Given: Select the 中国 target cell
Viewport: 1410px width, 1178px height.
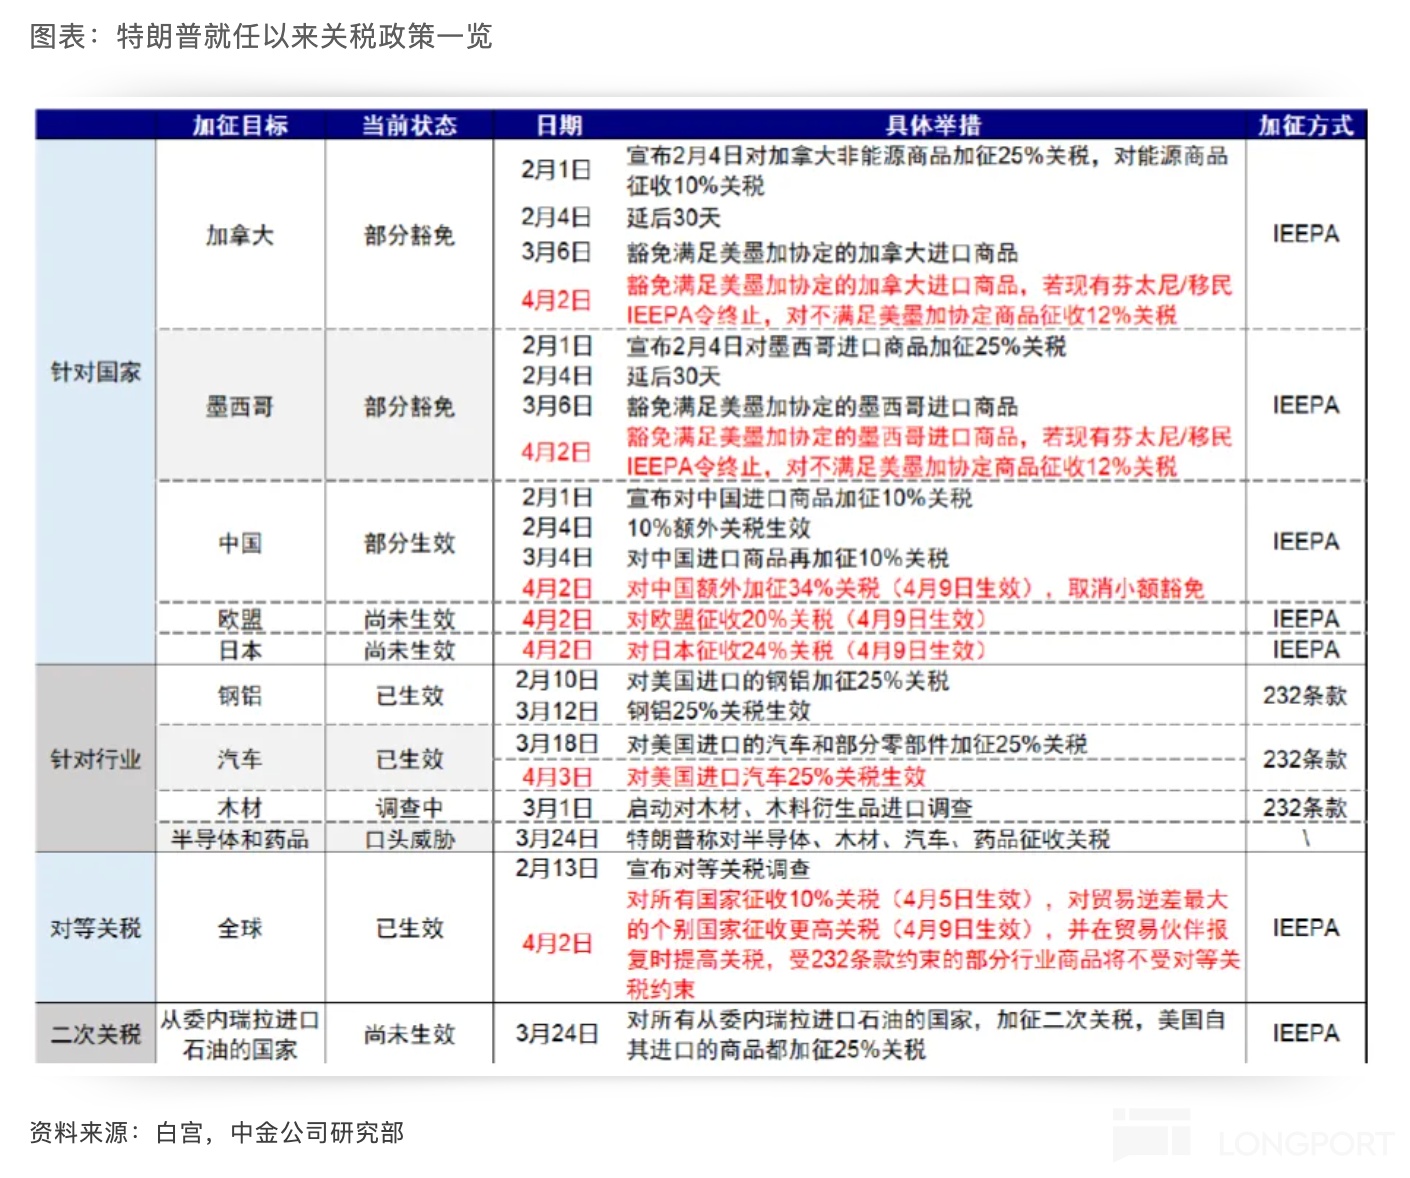Looking at the screenshot, I should tap(240, 542).
